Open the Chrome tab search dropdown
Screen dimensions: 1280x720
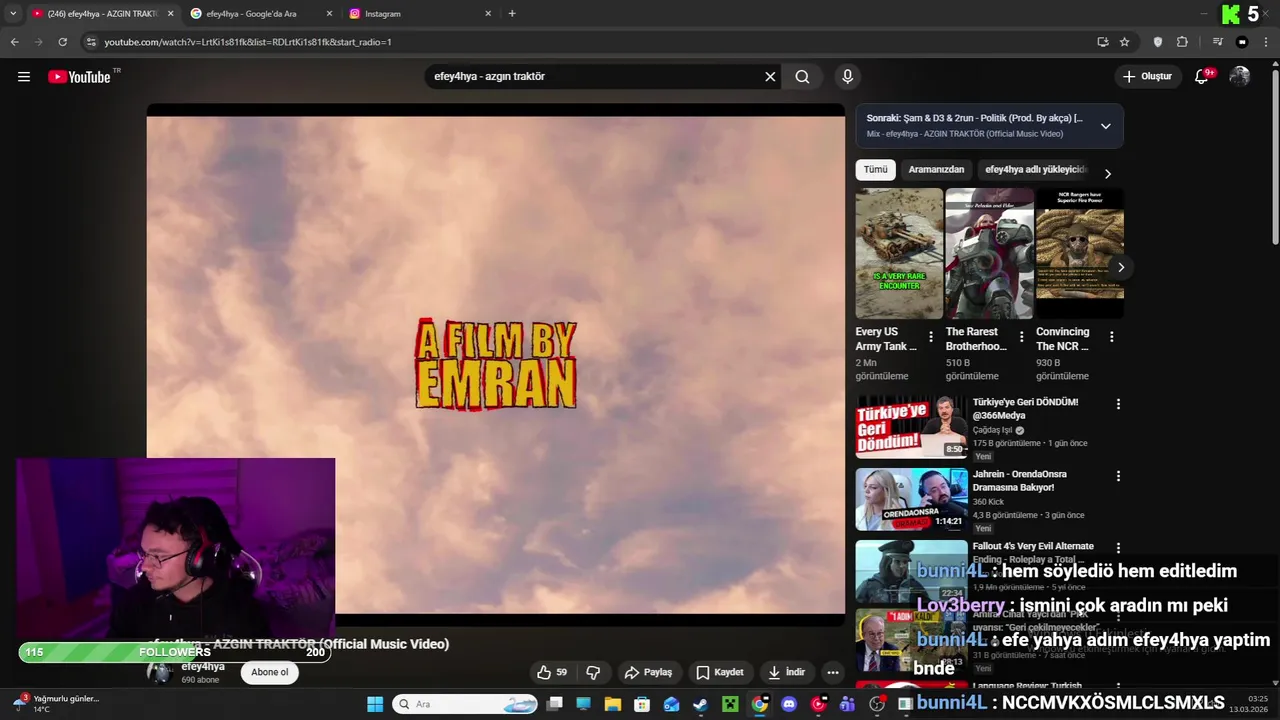(x=13, y=14)
